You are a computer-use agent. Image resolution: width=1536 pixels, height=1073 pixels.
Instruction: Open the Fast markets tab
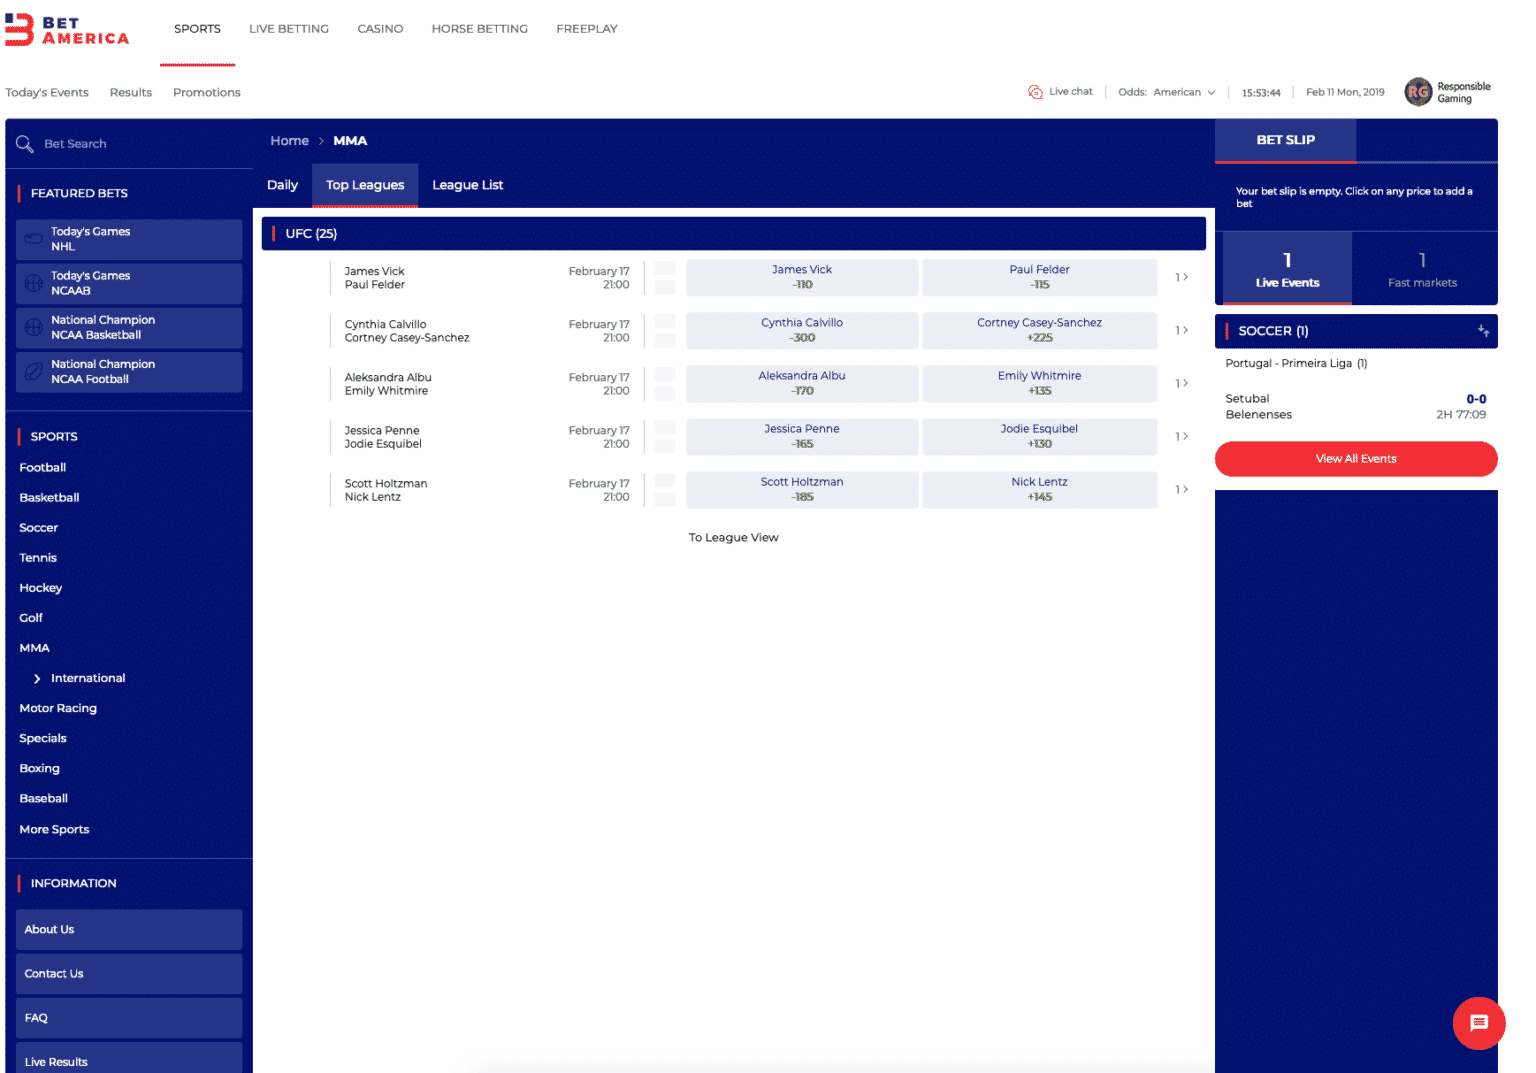pos(1422,268)
